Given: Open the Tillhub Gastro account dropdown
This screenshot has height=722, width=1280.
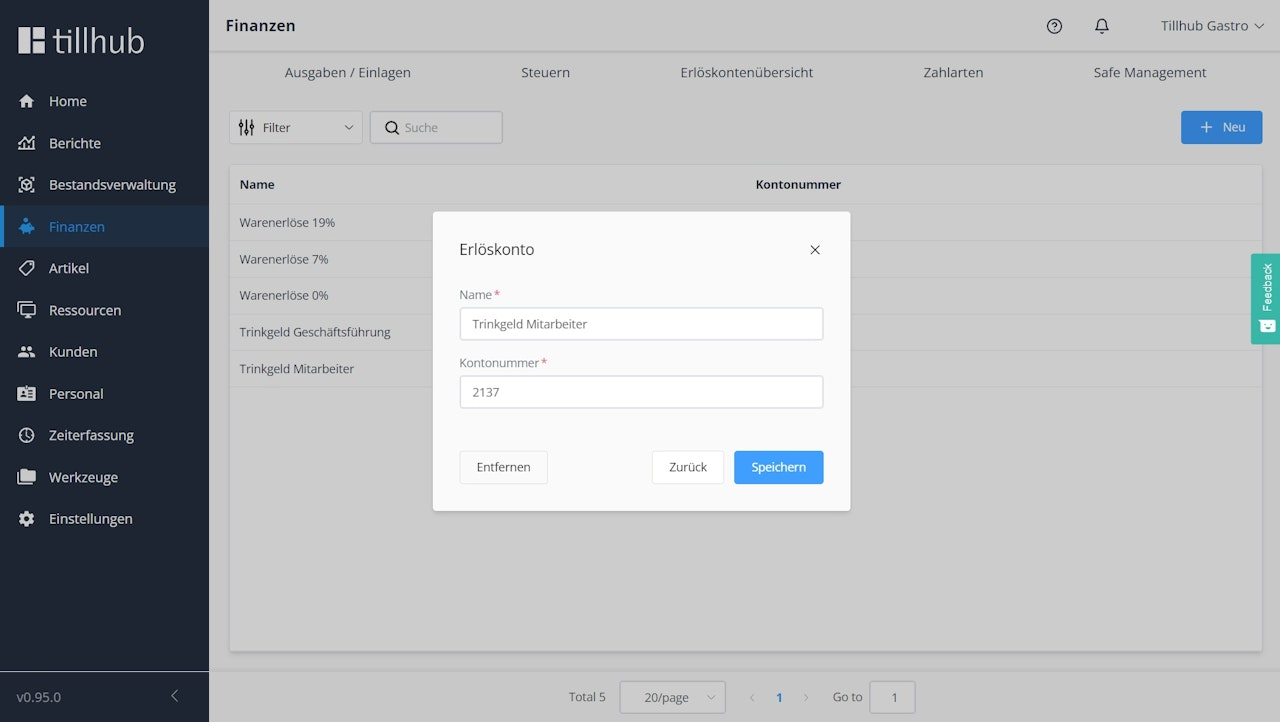Looking at the screenshot, I should tap(1212, 26).
